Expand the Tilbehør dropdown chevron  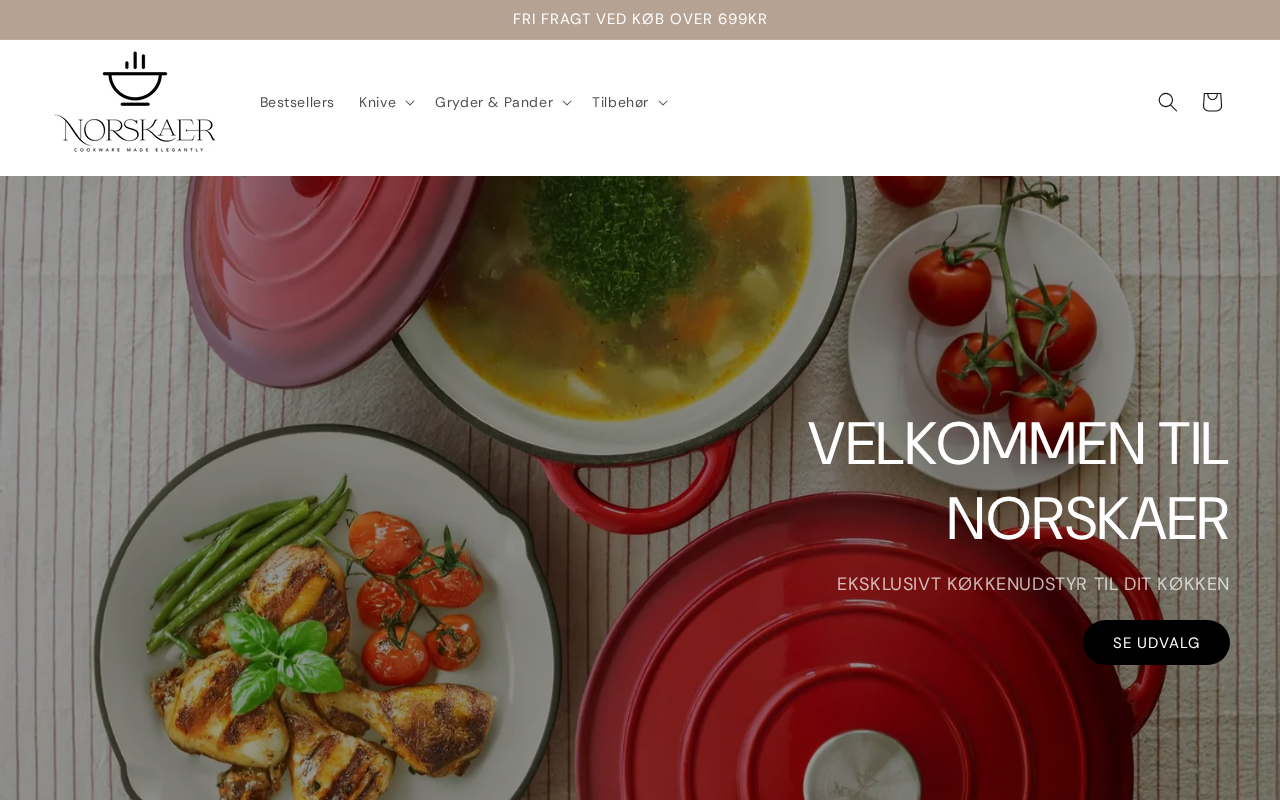662,103
